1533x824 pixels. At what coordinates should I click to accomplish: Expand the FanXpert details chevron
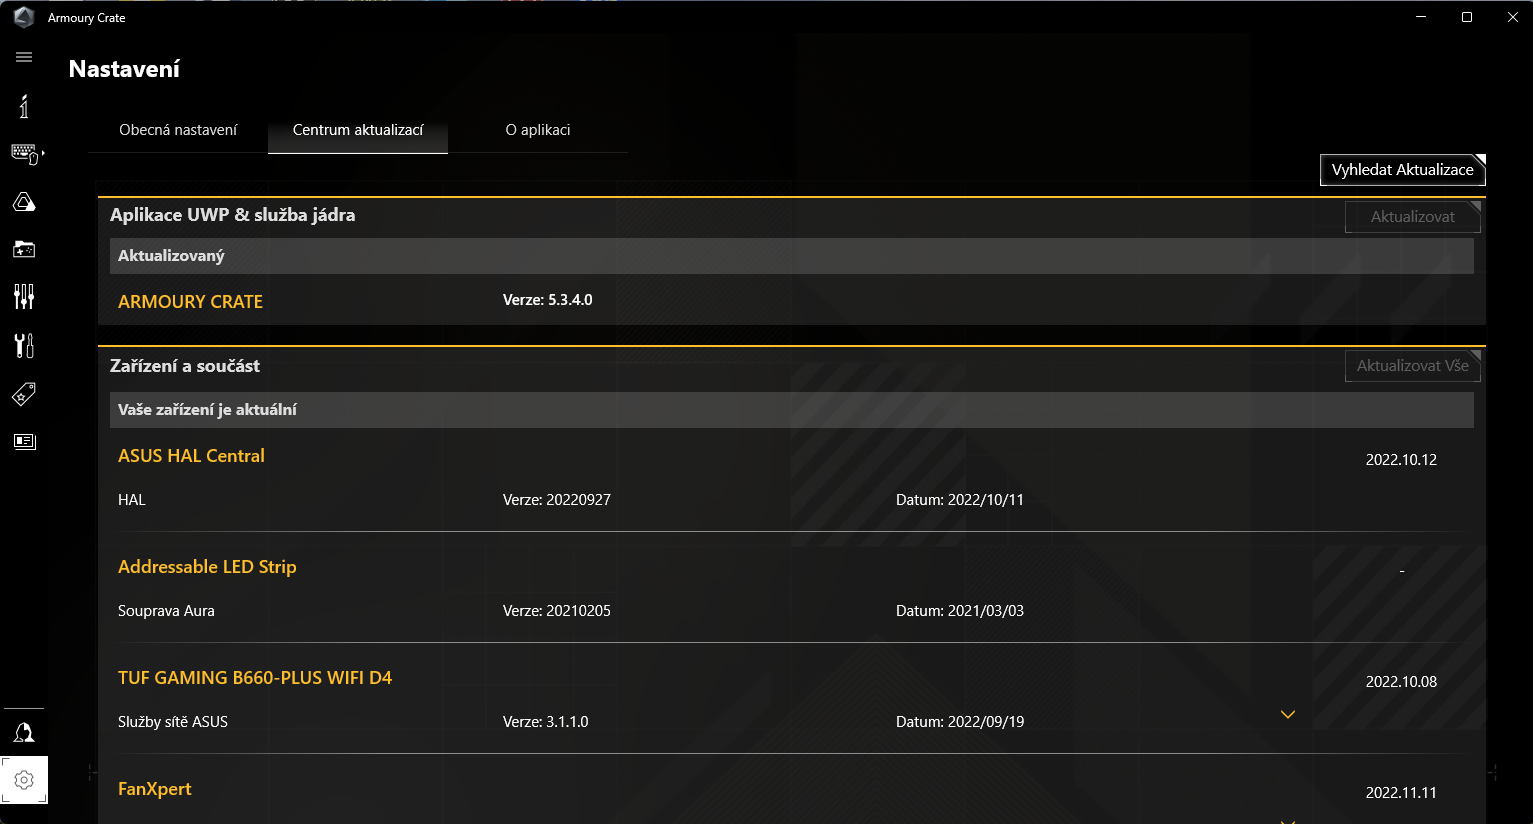pyautogui.click(x=1288, y=820)
